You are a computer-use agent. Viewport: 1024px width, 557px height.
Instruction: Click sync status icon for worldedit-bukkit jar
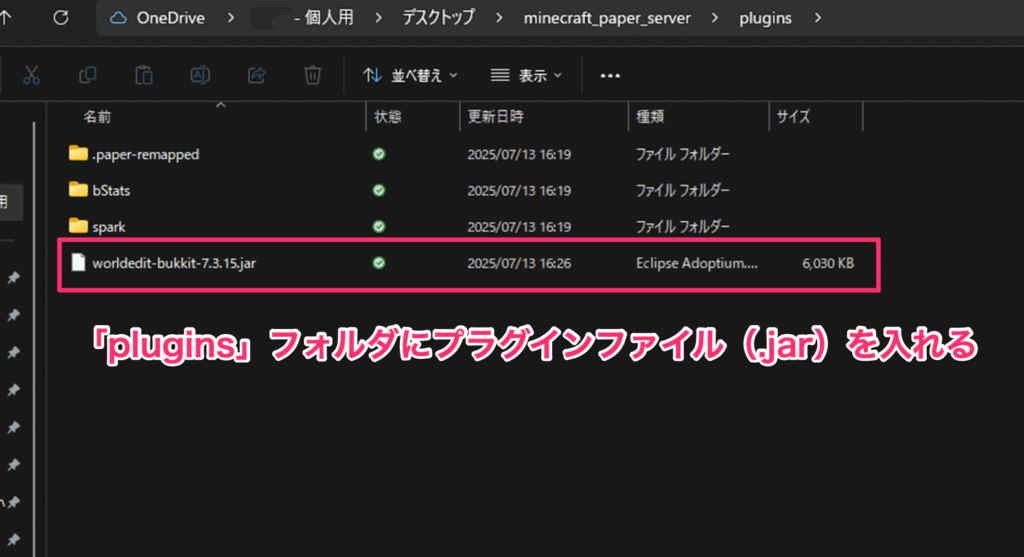[x=379, y=263]
